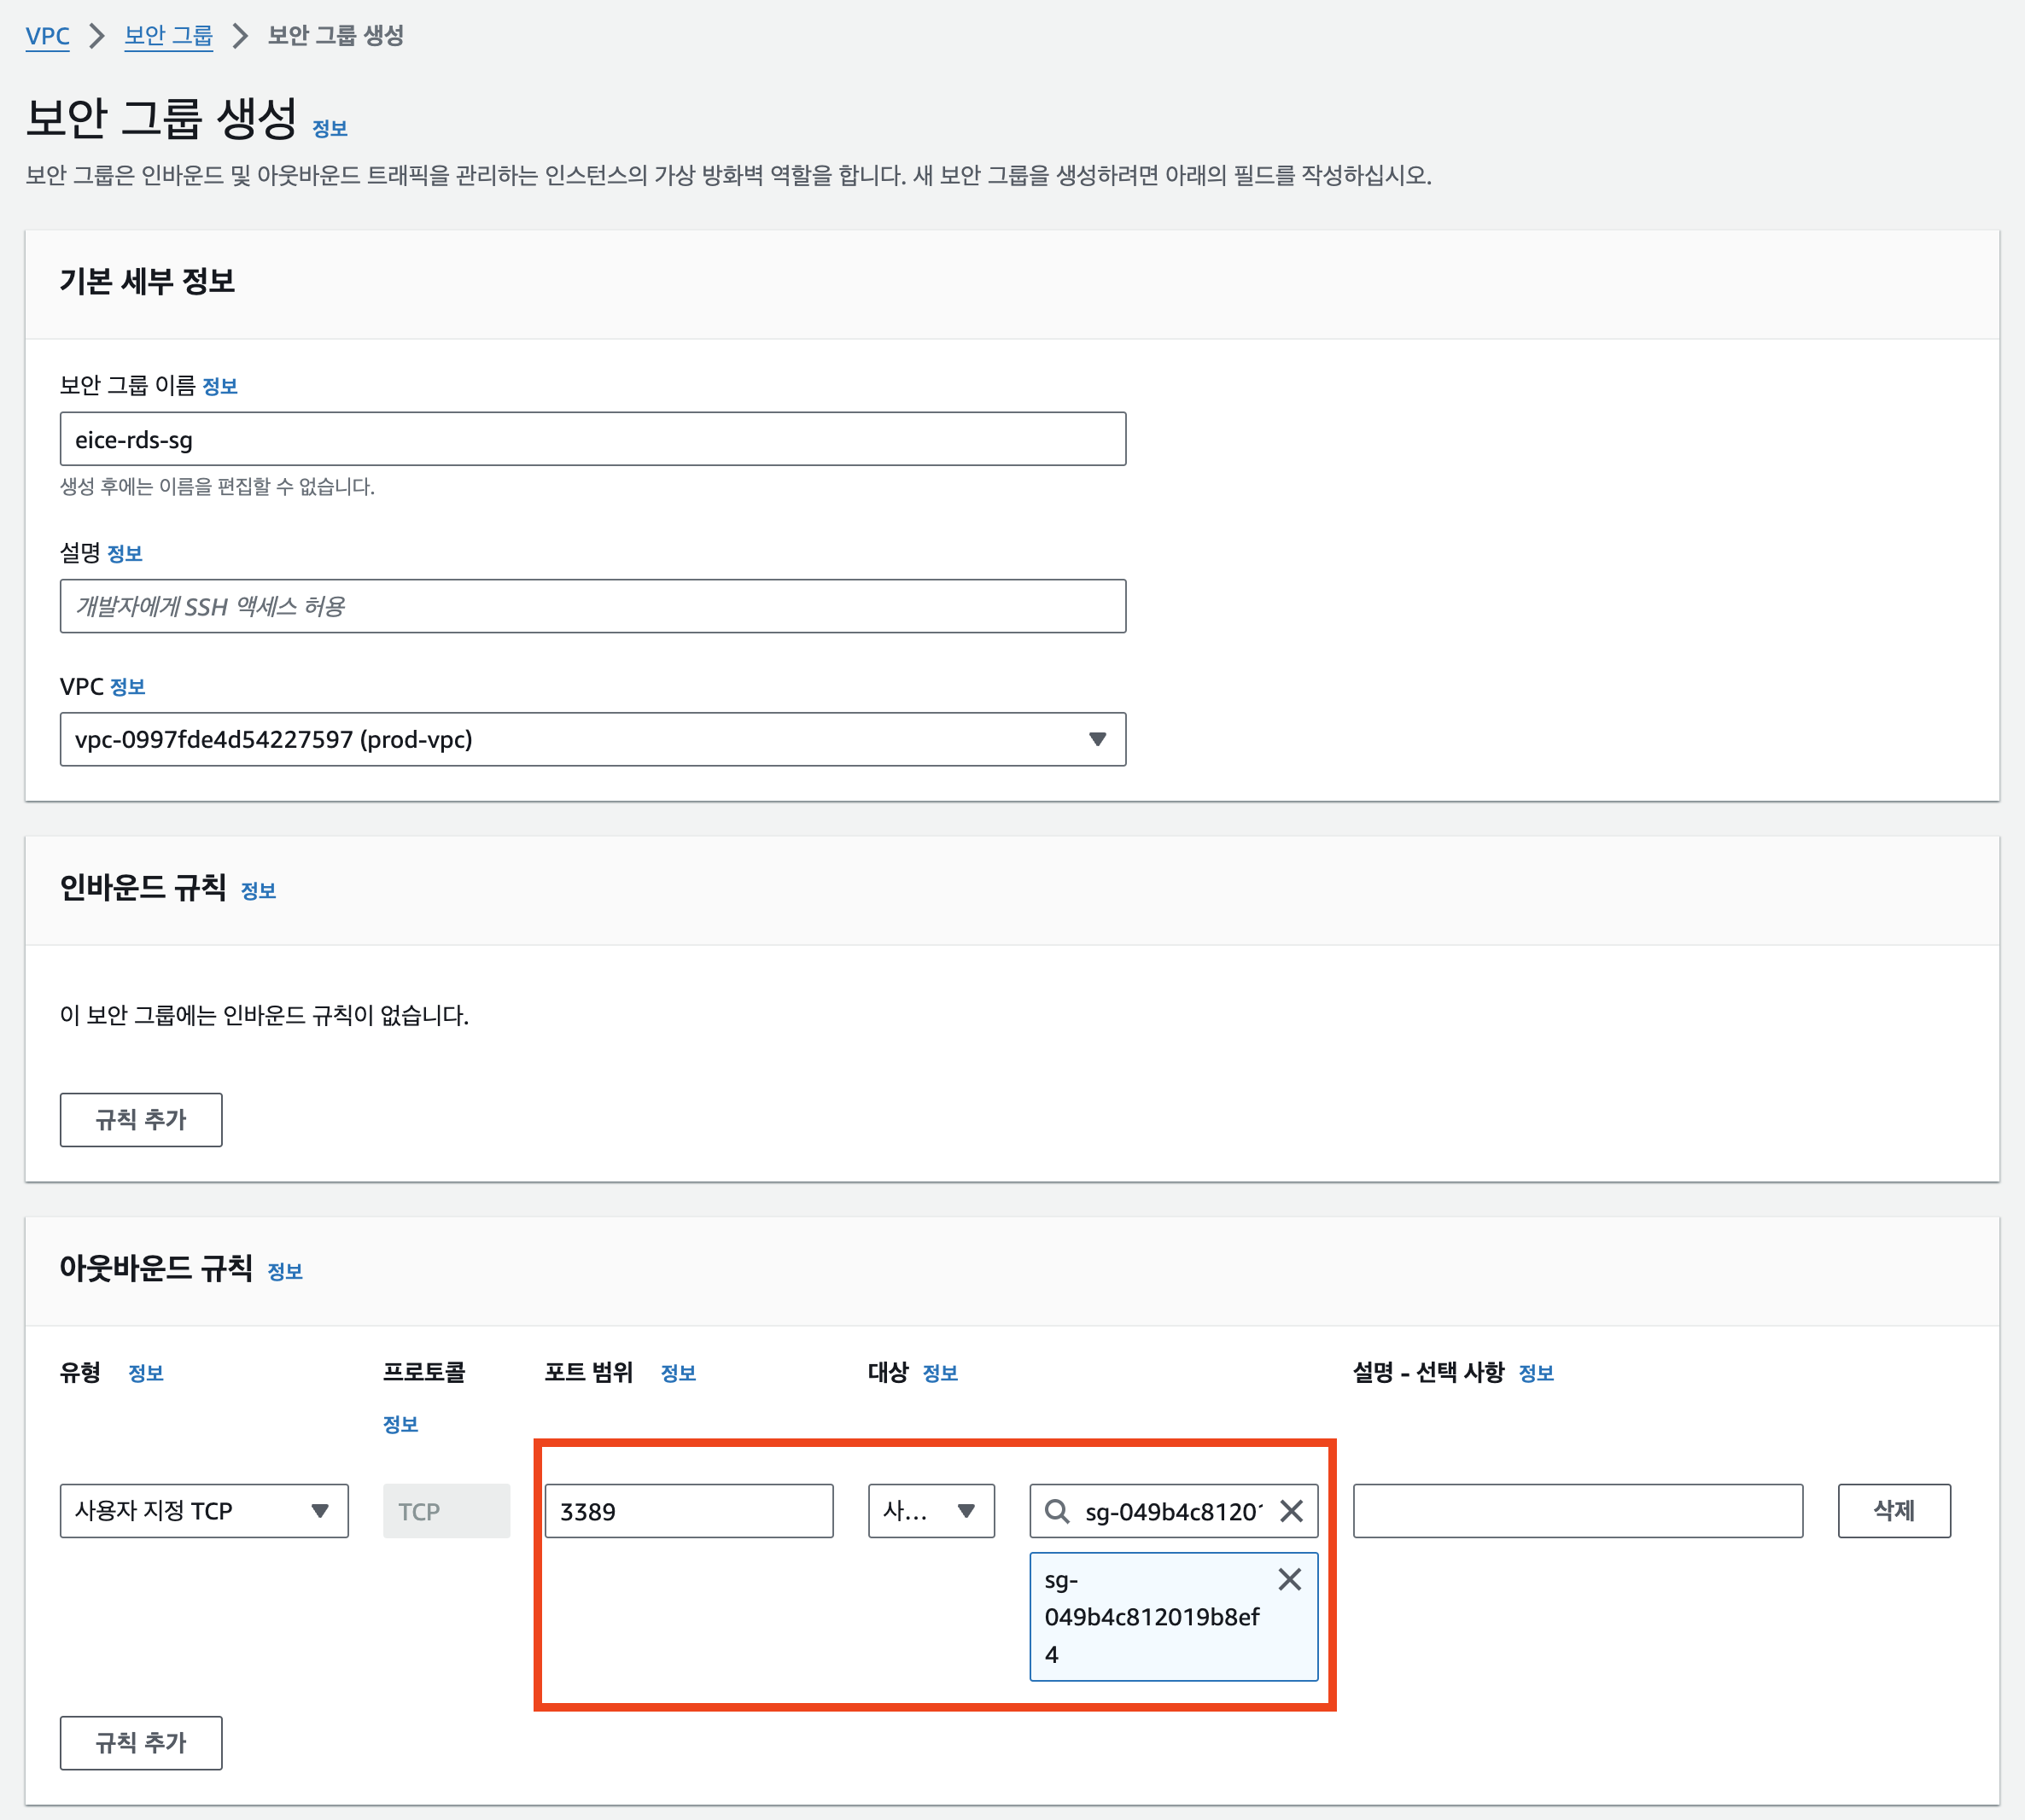
Task: Remove the sg-049b4c812019b8ef4 token
Action: 1289,1579
